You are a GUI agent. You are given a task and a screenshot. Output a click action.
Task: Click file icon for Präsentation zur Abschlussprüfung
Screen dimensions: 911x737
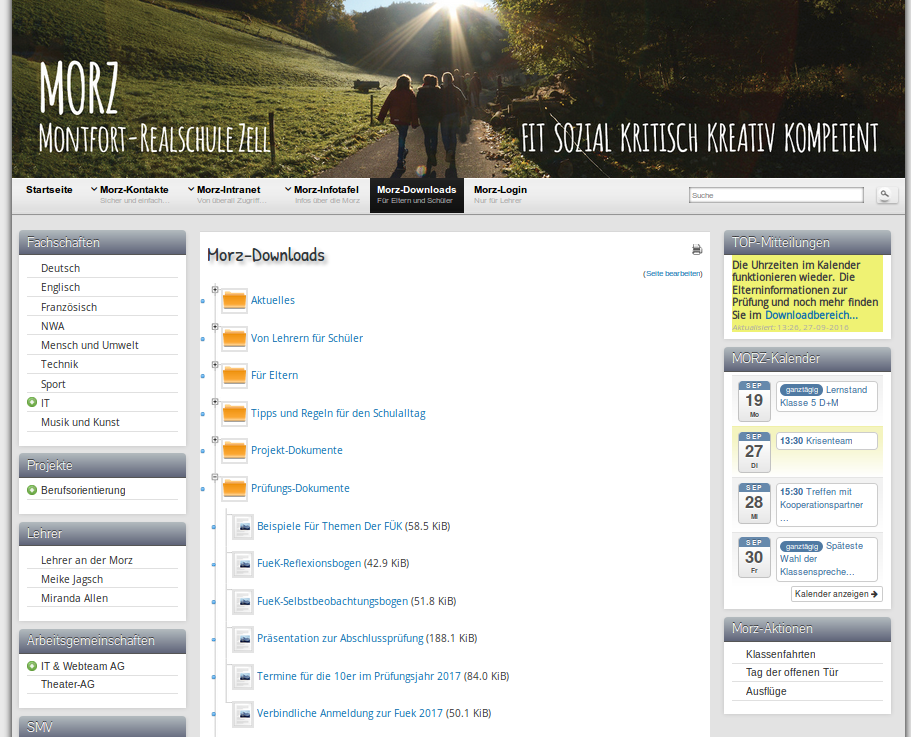(244, 639)
